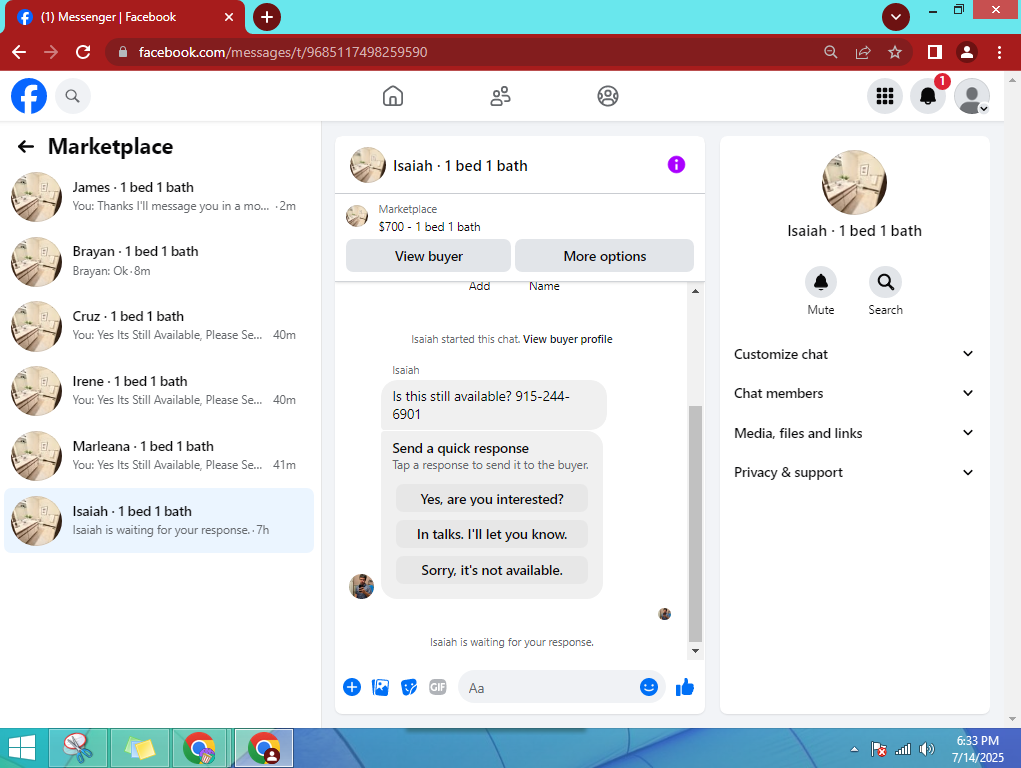Open the Friends icon in top navigation

click(500, 96)
